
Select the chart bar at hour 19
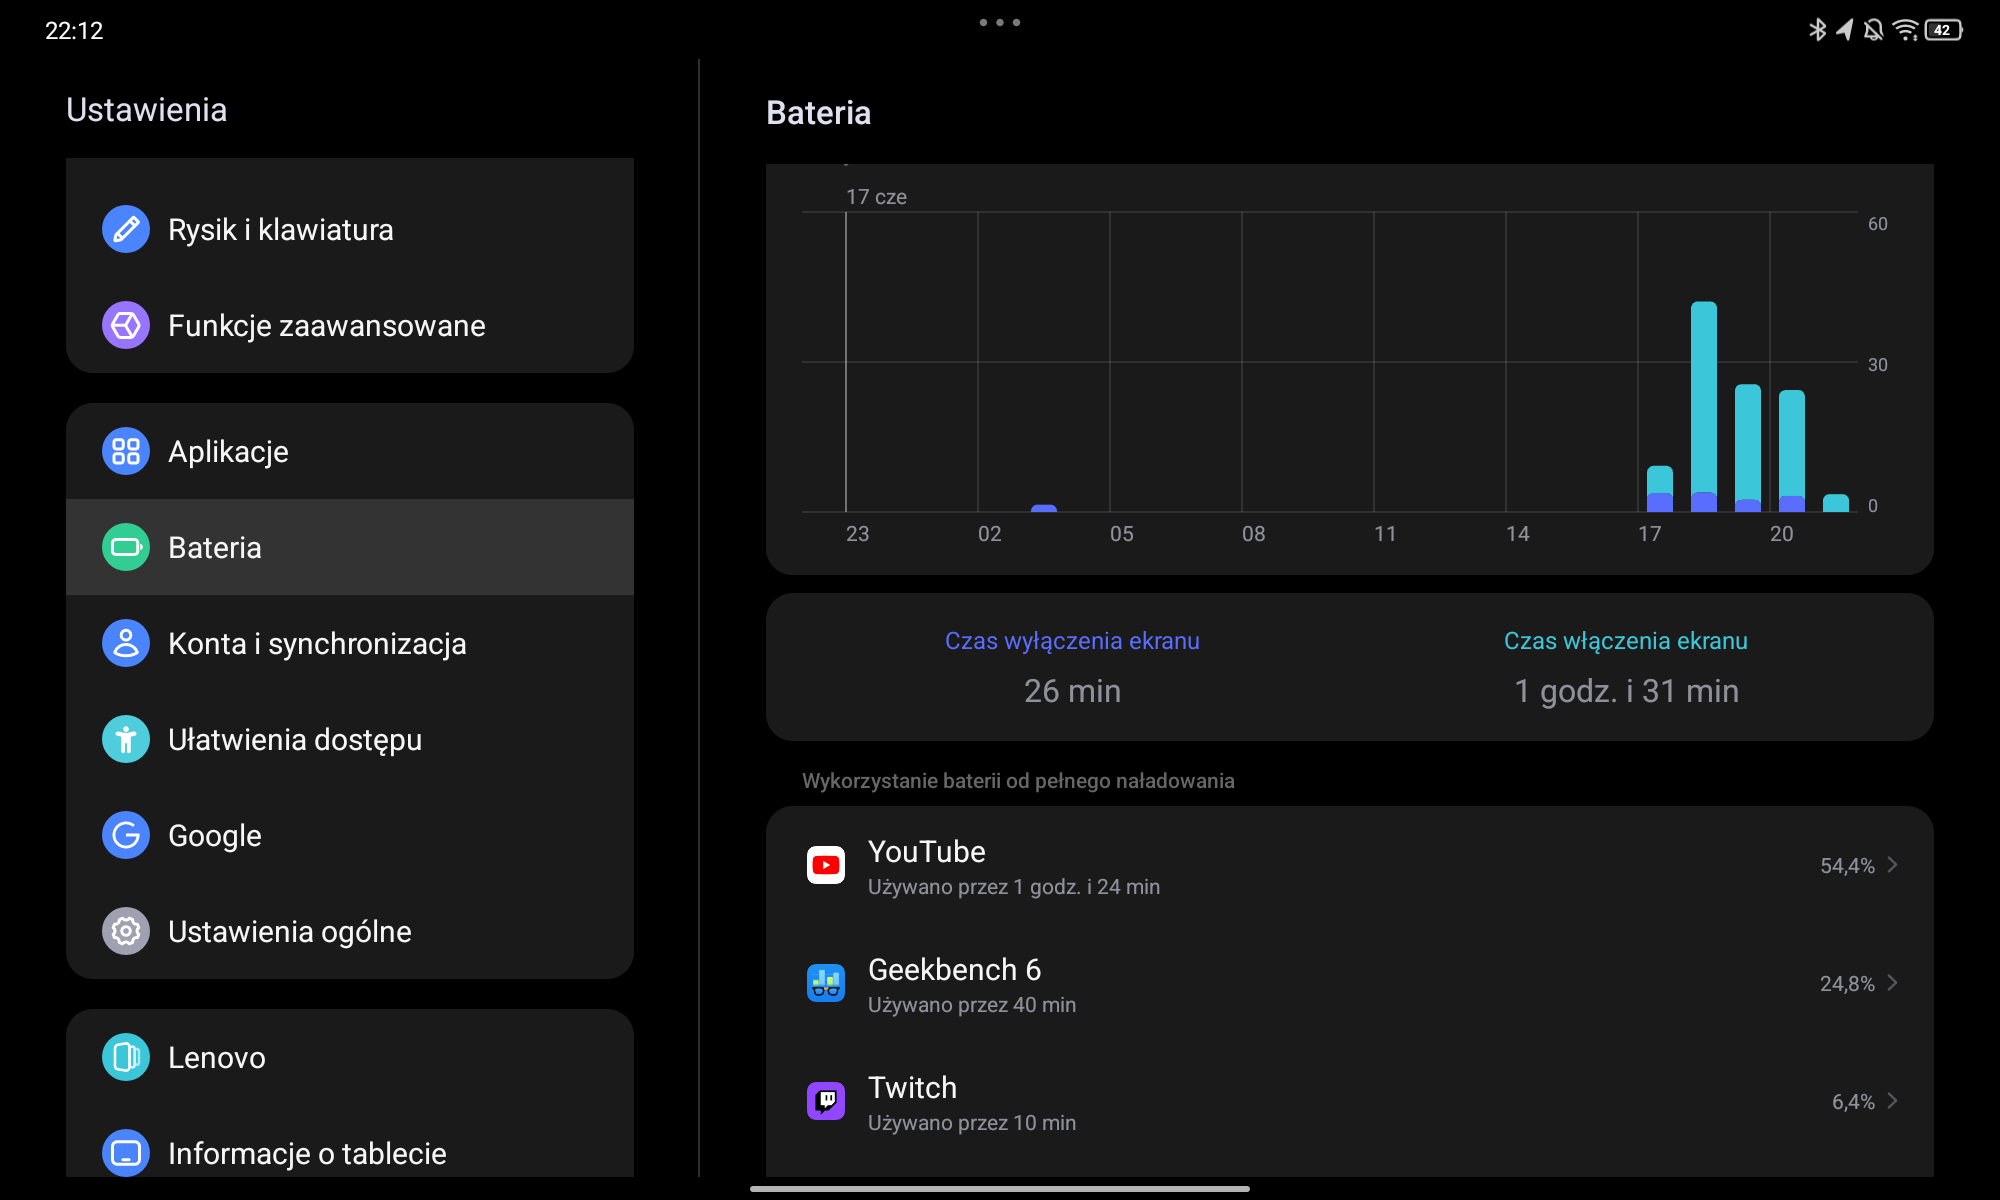click(1748, 448)
